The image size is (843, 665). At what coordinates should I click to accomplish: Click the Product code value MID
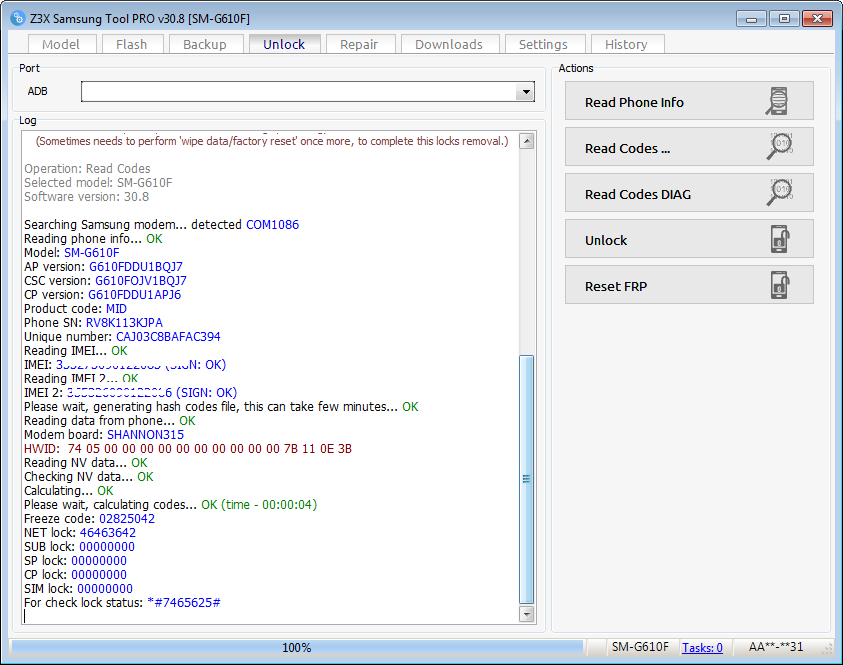tap(116, 309)
